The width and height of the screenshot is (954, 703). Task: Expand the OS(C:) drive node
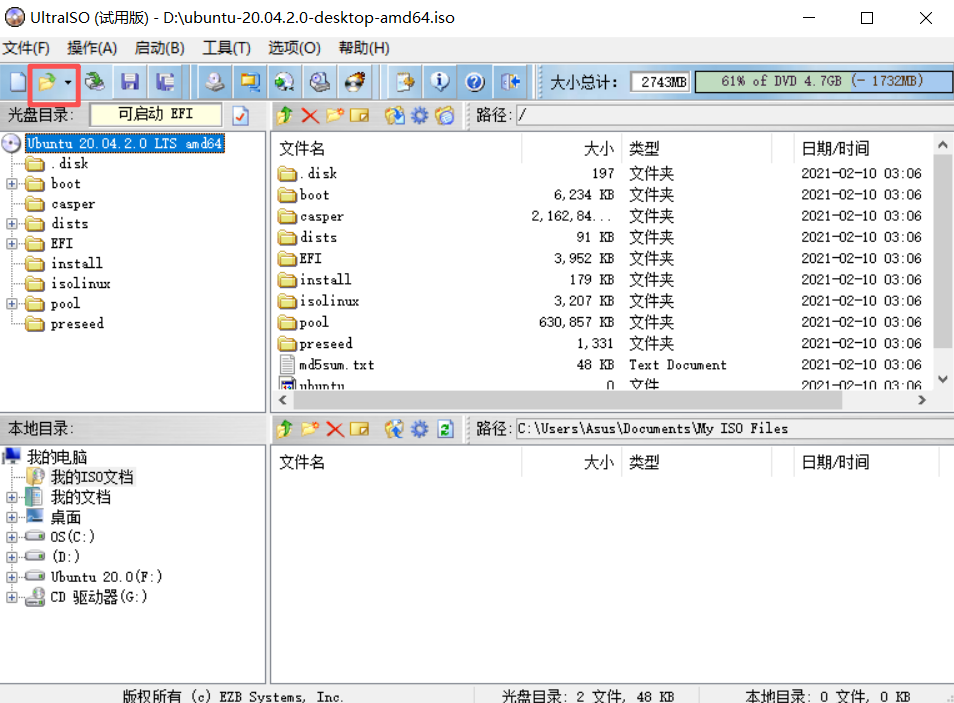pyautogui.click(x=12, y=537)
